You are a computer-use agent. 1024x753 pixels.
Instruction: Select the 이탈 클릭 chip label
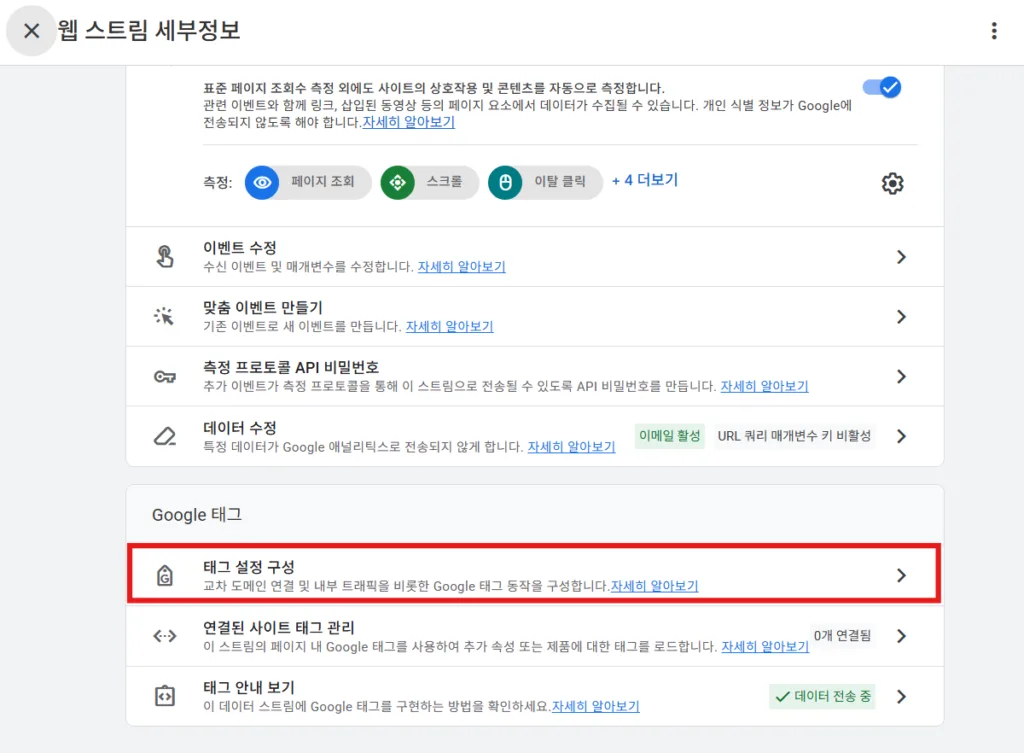(560, 182)
